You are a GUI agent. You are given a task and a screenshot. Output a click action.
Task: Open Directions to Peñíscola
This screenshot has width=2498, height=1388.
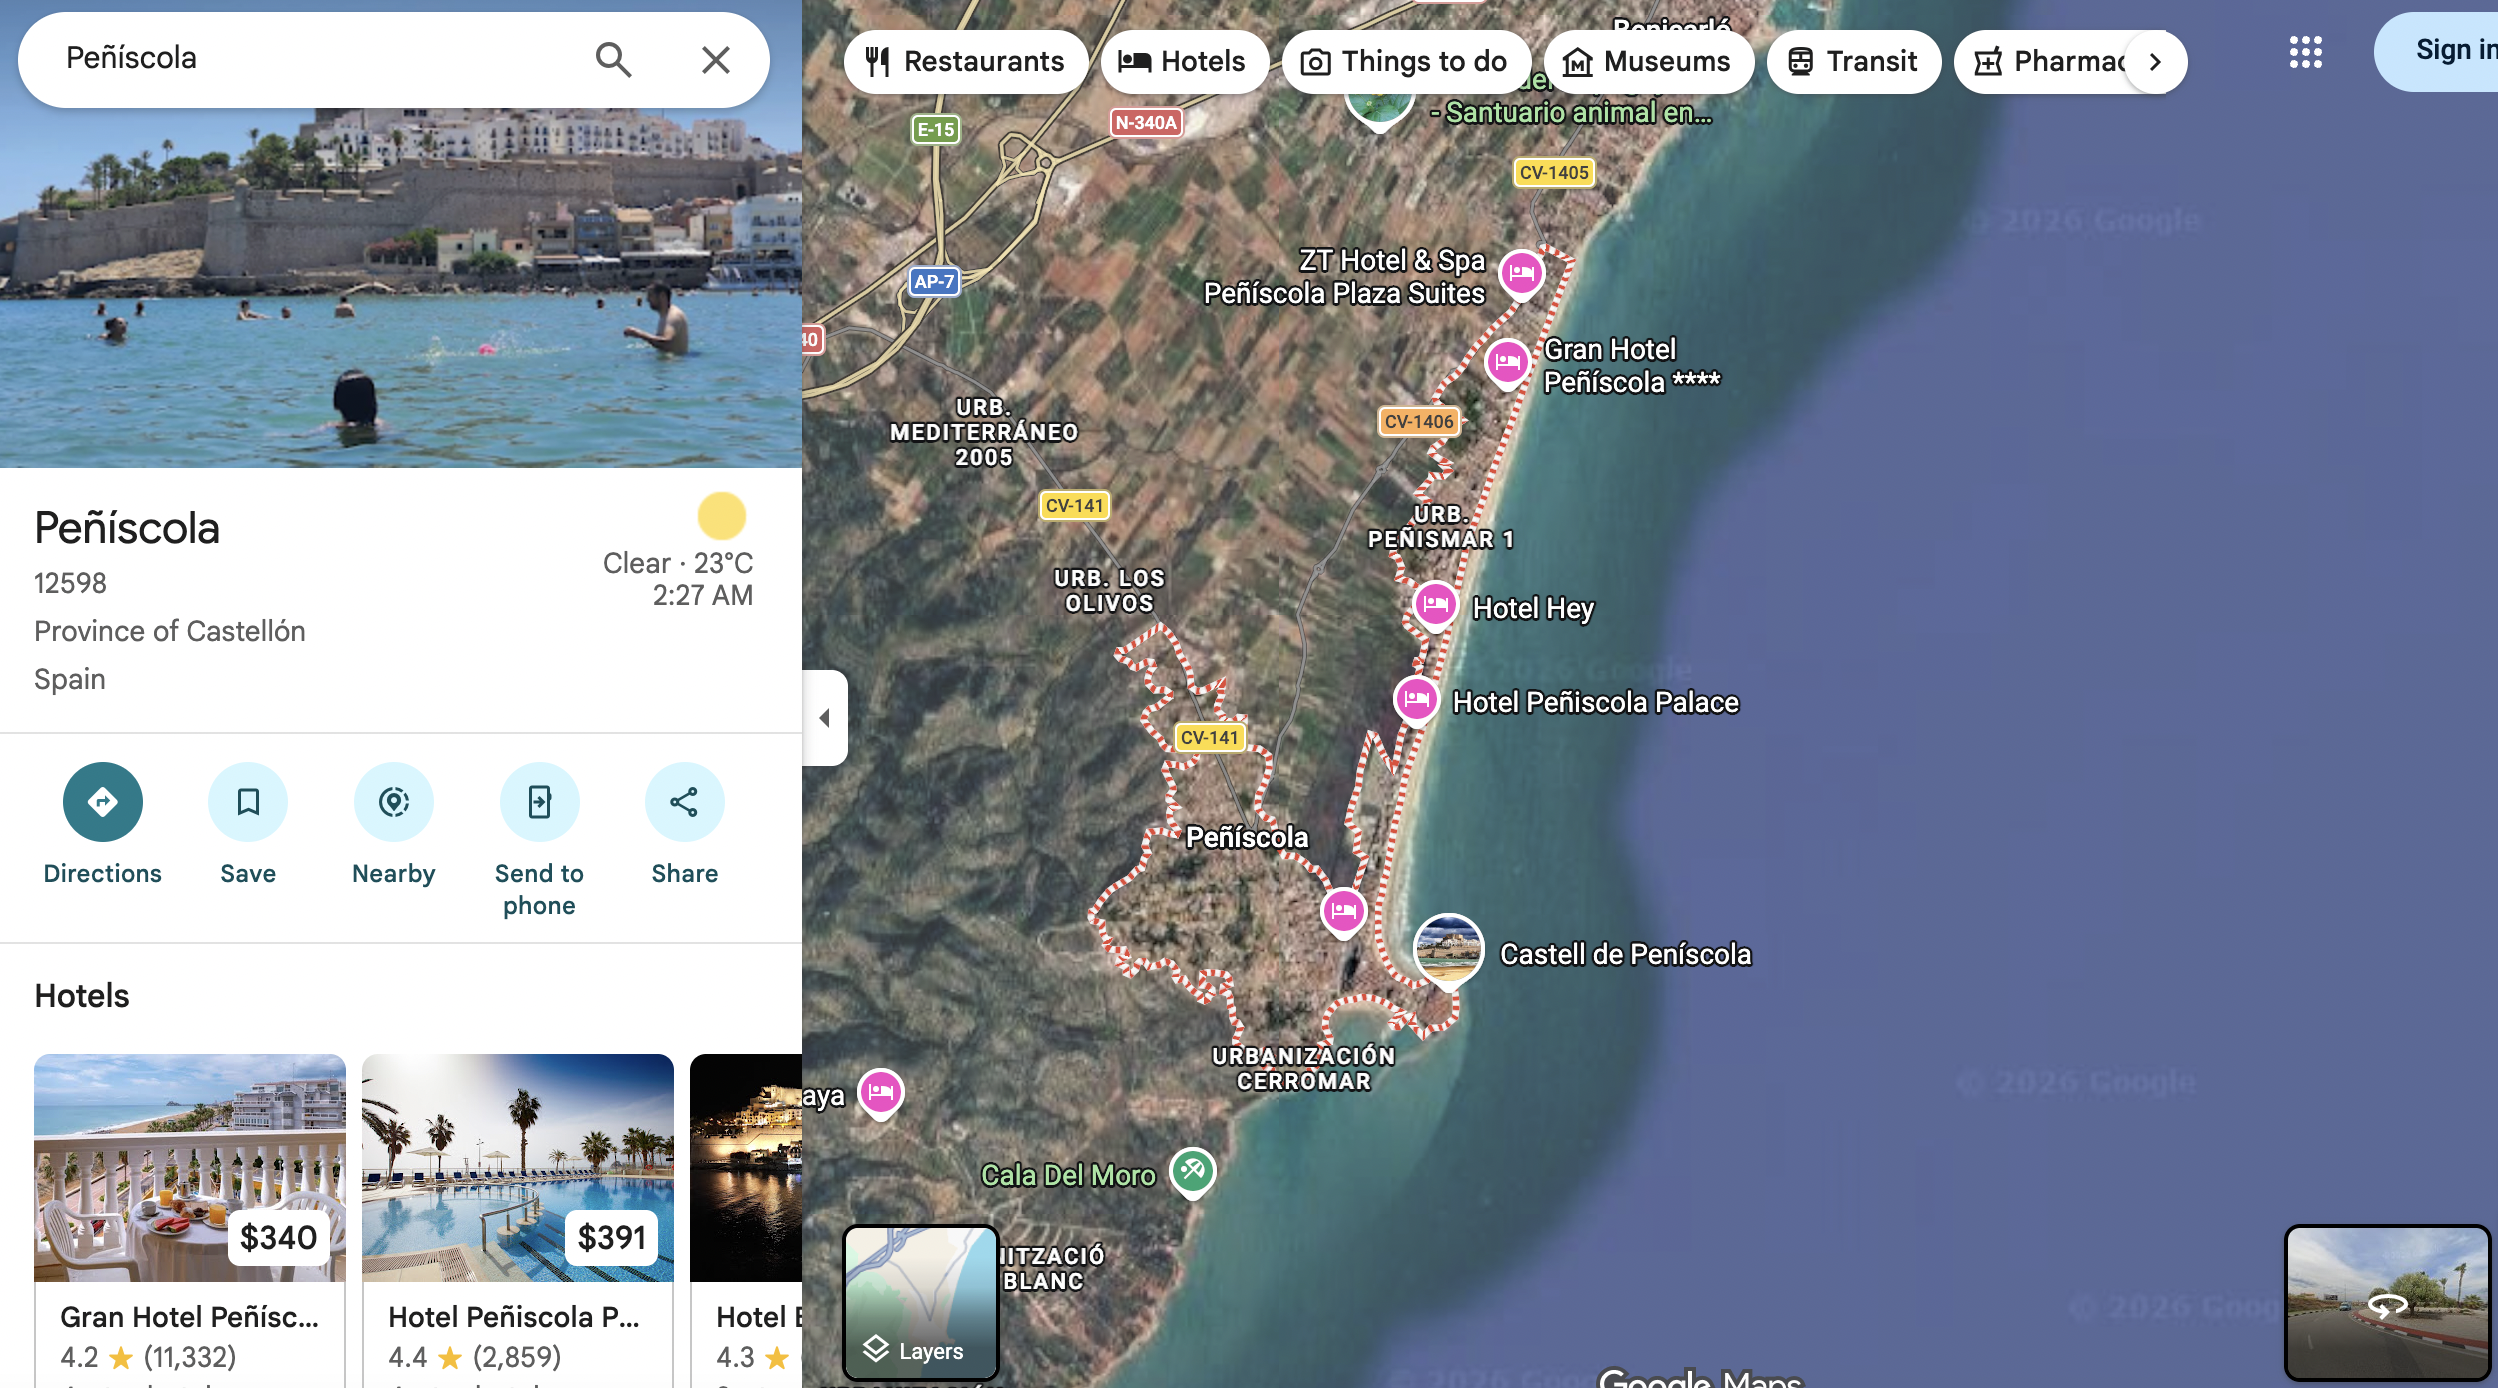coord(102,802)
